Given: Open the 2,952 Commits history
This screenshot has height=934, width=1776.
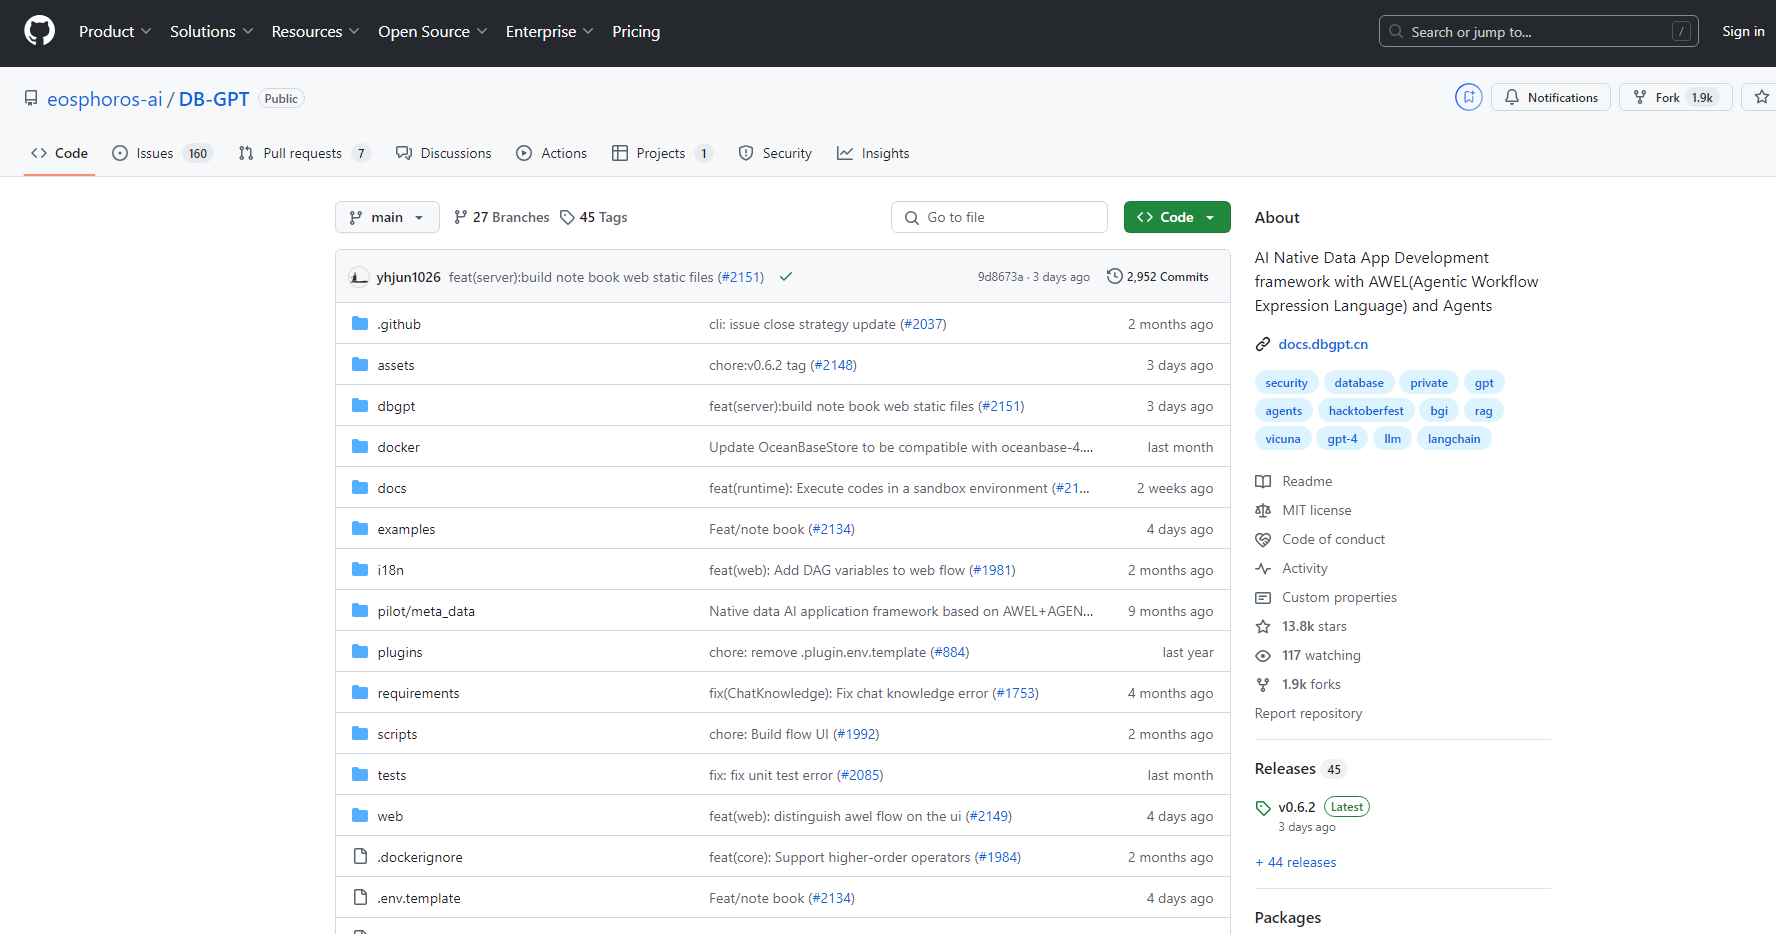Looking at the screenshot, I should click(x=1157, y=277).
